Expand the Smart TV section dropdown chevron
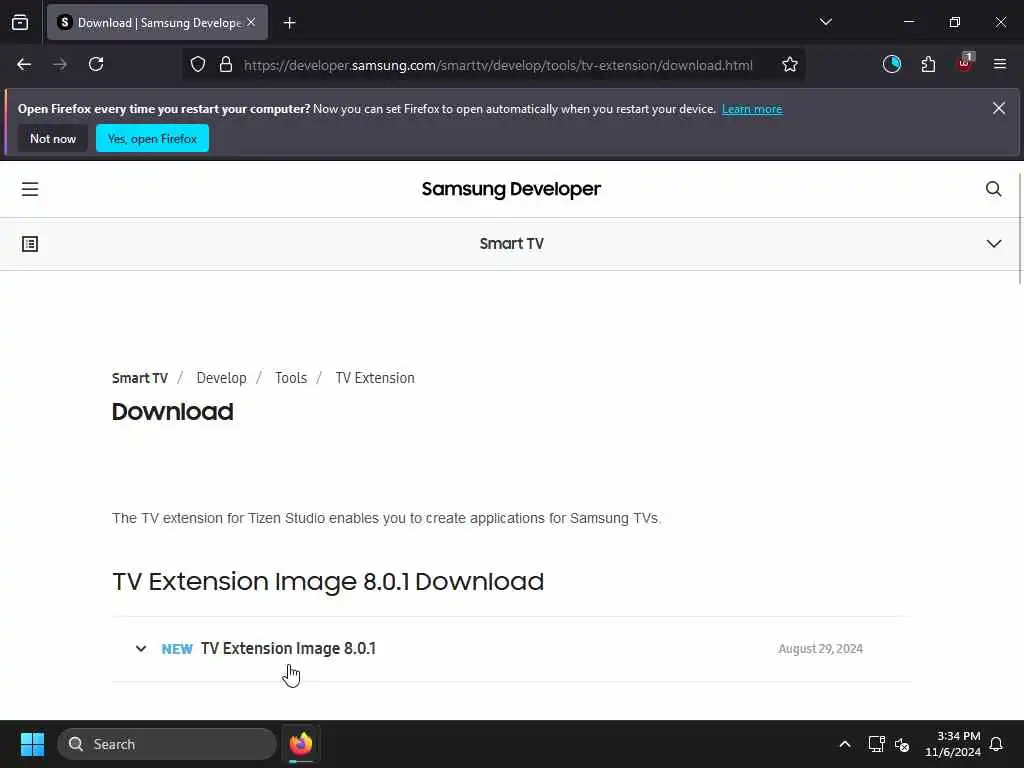1024x768 pixels. 993,244
